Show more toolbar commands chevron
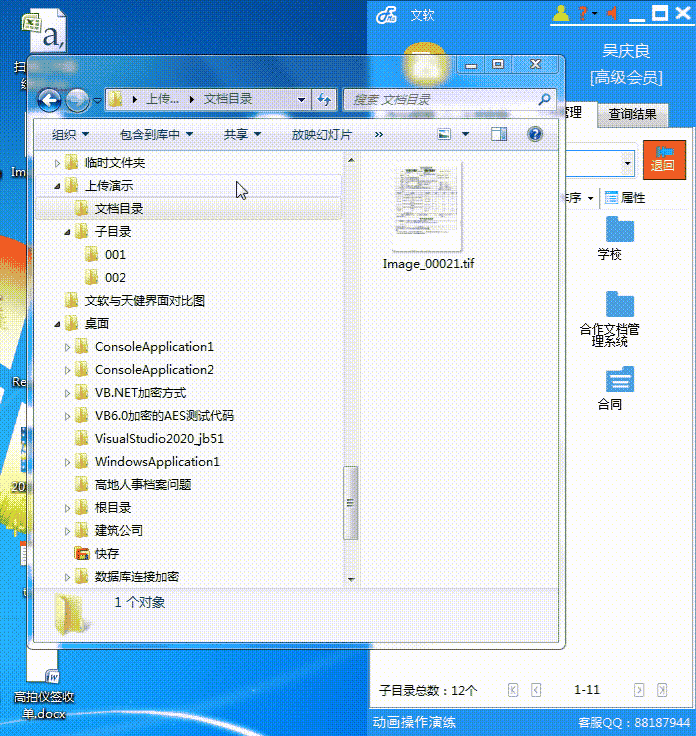The width and height of the screenshot is (696, 736). pos(379,135)
